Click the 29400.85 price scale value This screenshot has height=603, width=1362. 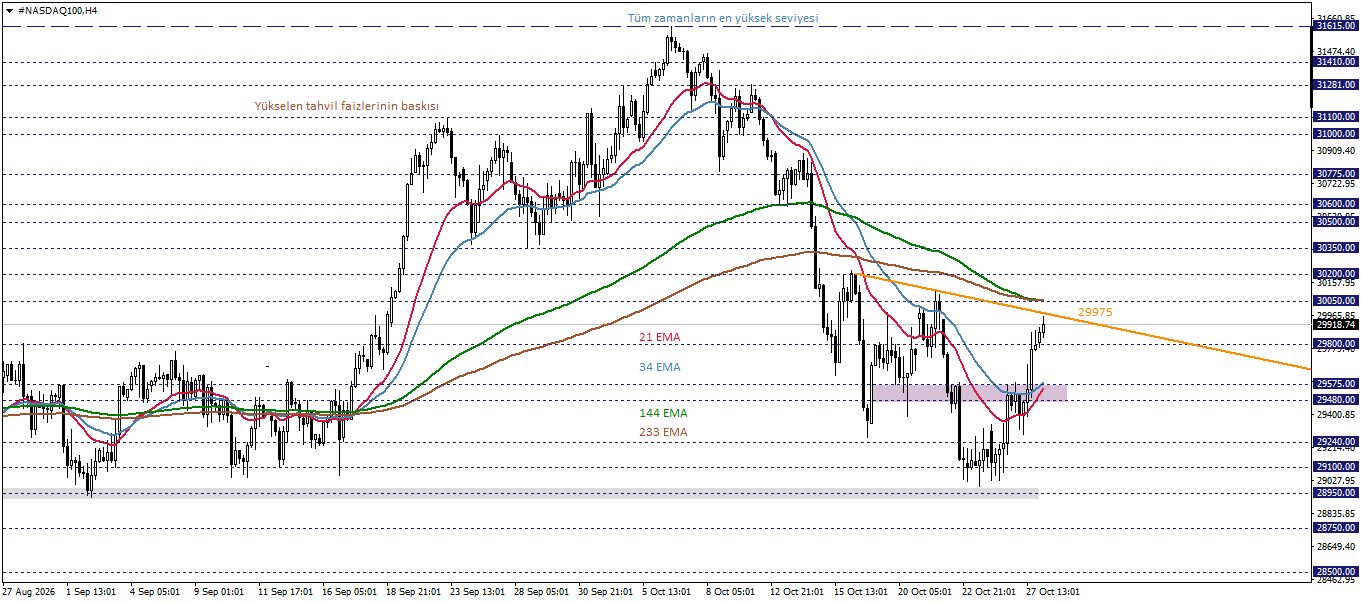pos(1337,414)
